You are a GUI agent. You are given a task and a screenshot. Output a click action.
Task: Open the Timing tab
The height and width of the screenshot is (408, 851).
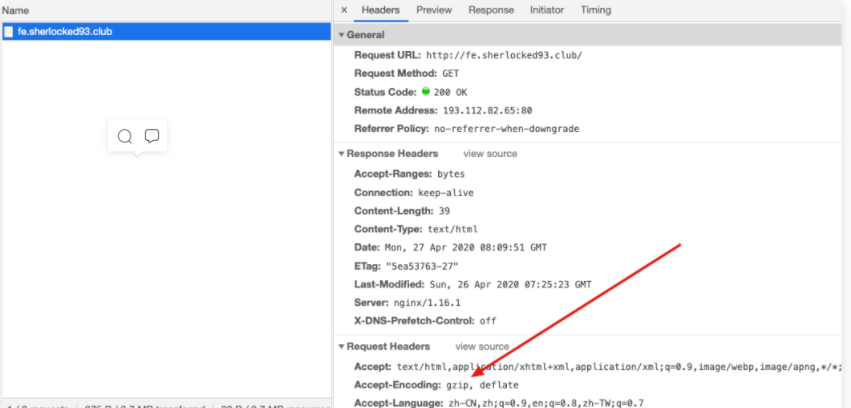coord(595,10)
